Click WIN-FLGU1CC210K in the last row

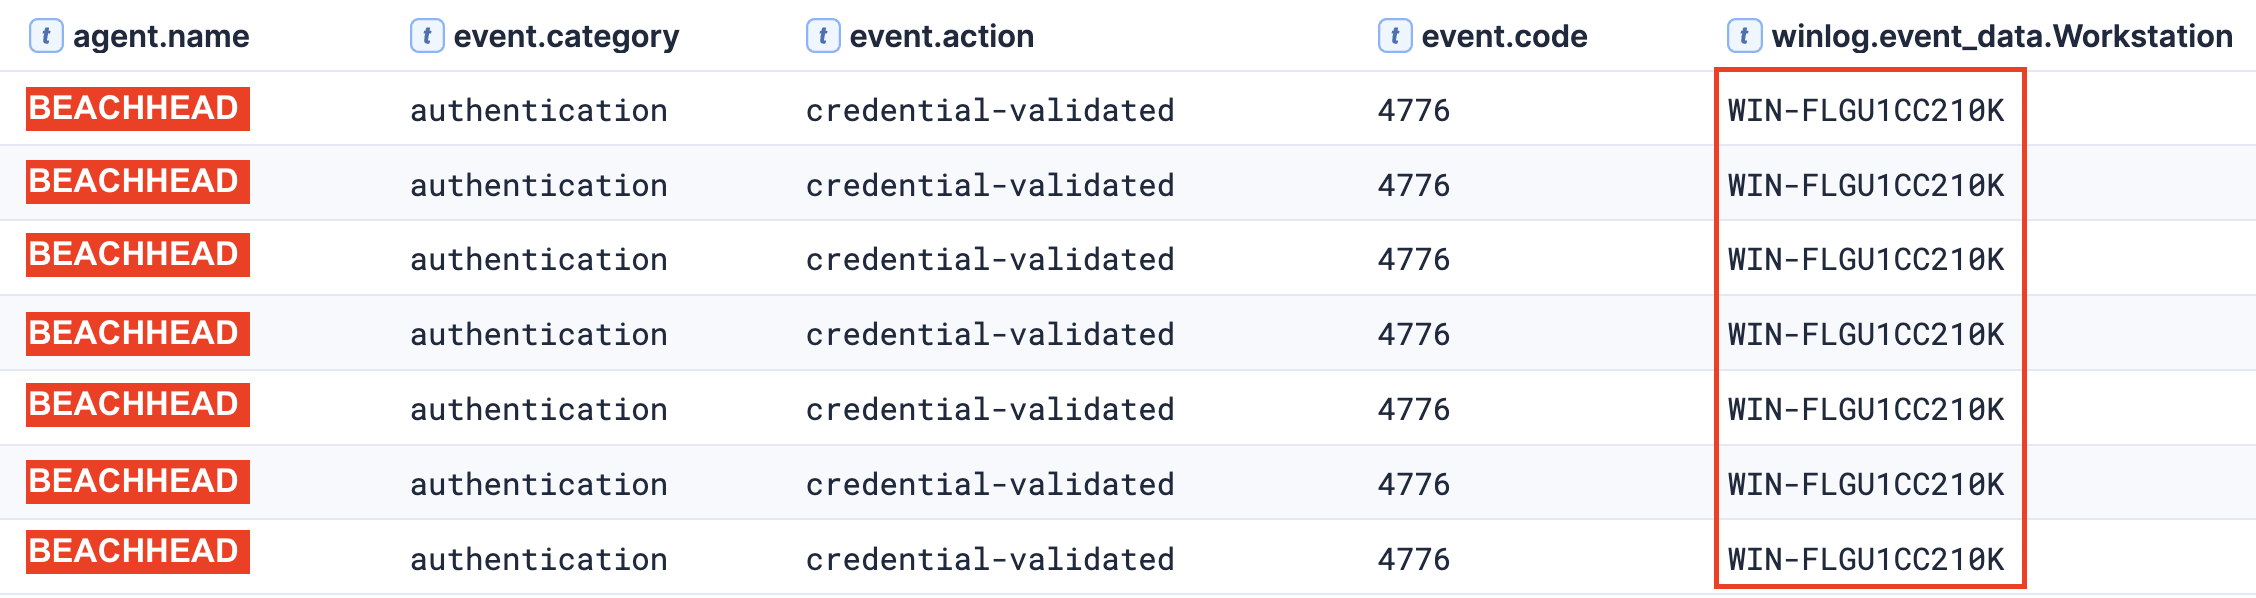tap(1866, 559)
